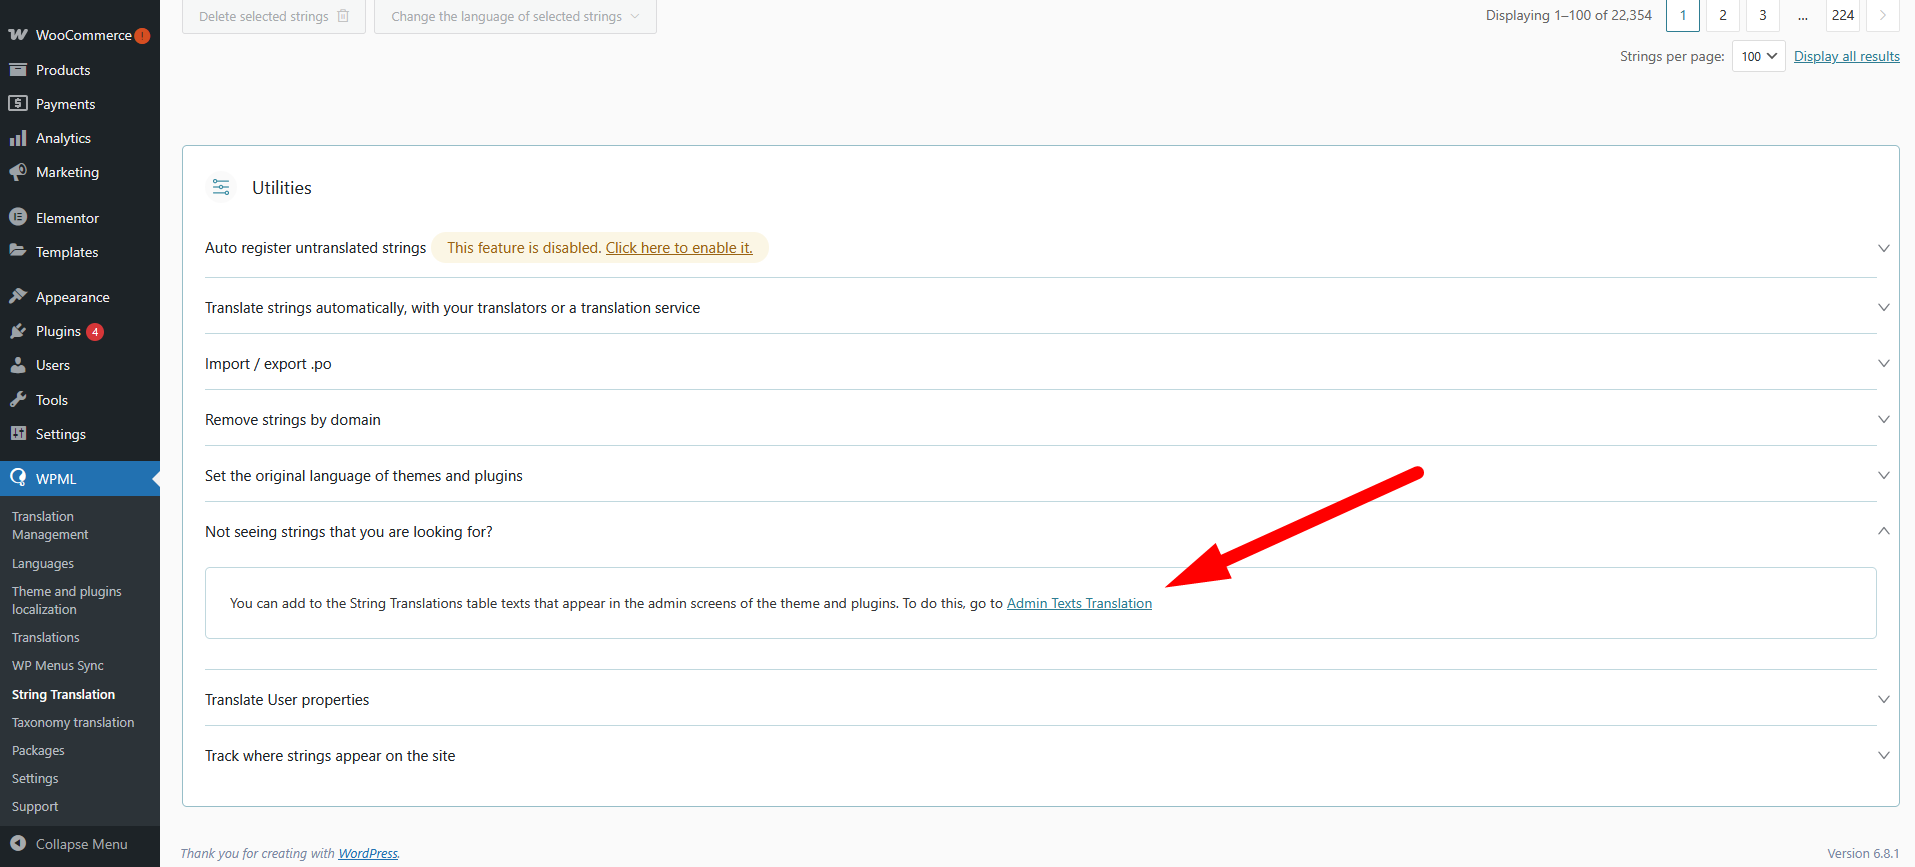Click here to enable it link
This screenshot has height=867, width=1915.
click(x=679, y=248)
